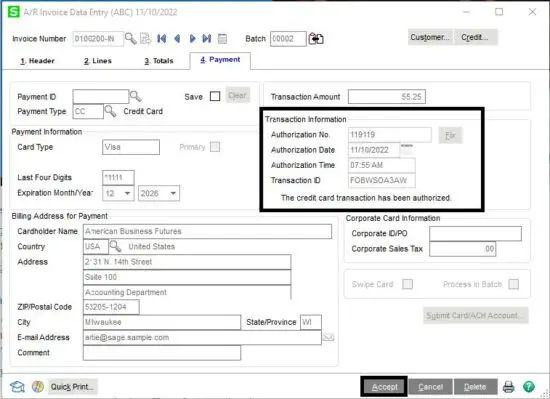Click the City field
The image size is (550, 399).
(x=162, y=322)
